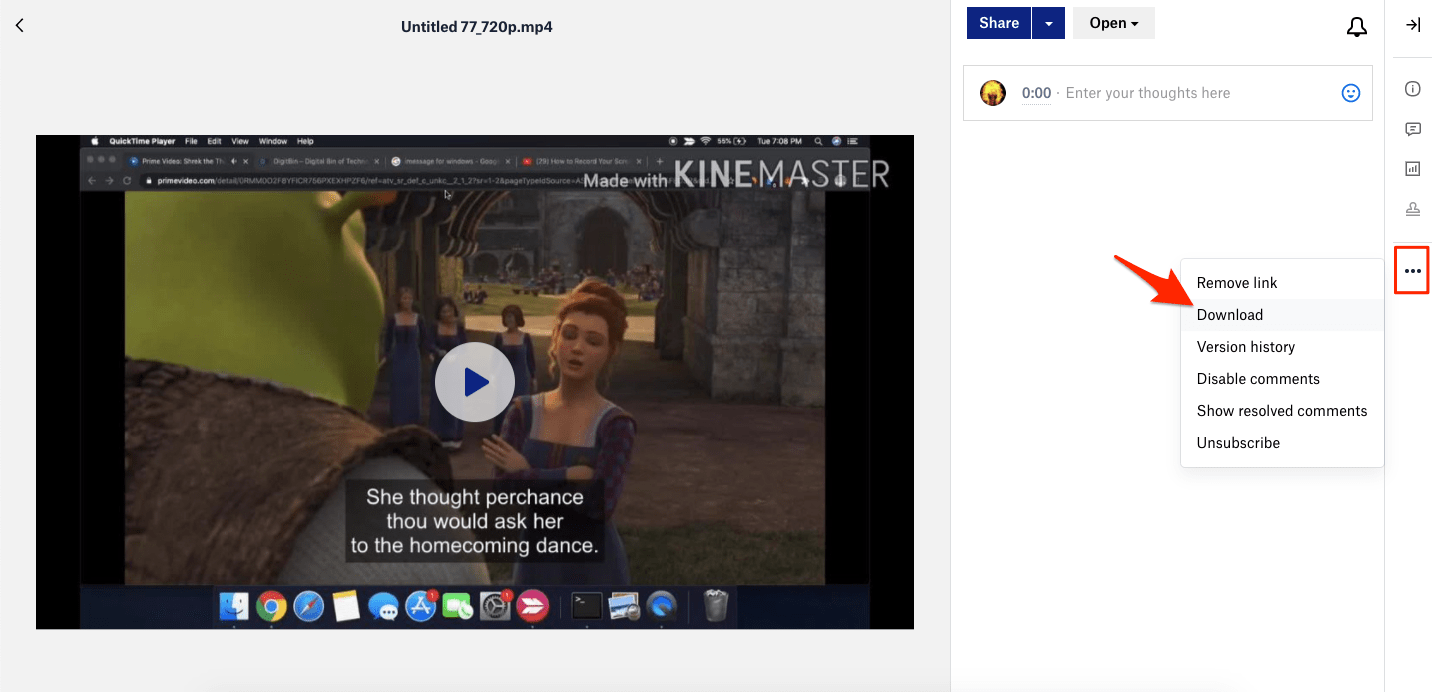This screenshot has width=1437, height=692.
Task: Select Show resolved comments option
Action: pos(1282,411)
